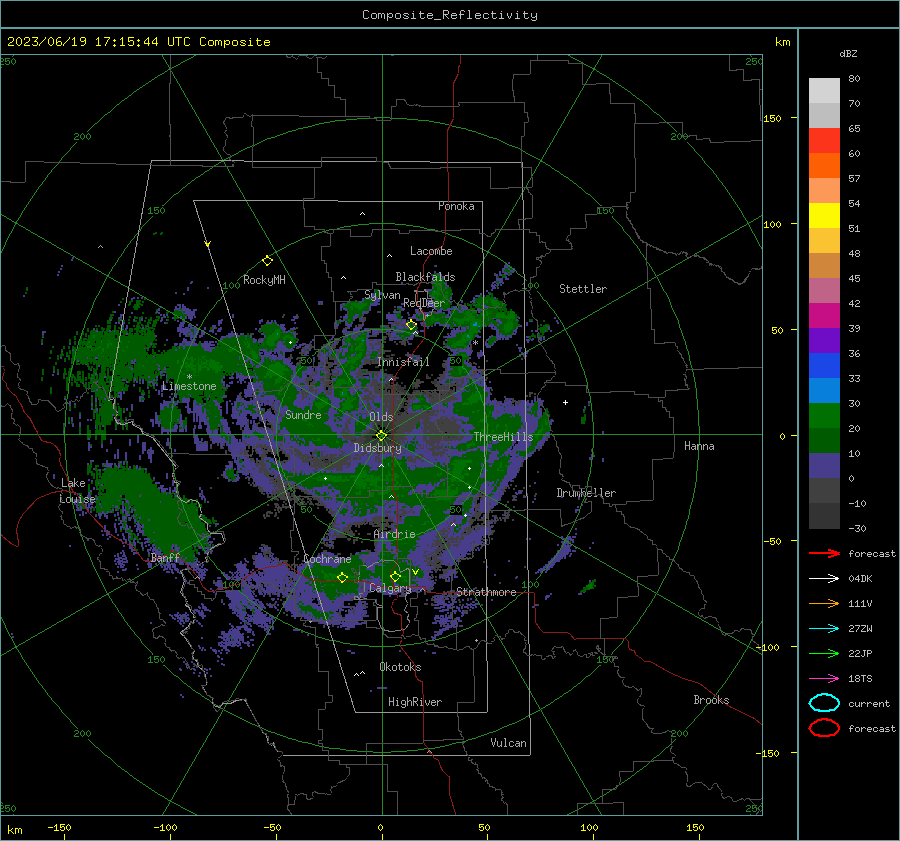This screenshot has width=900, height=841.
Task: Click the orange 111V arrow icon
Action: (x=824, y=603)
